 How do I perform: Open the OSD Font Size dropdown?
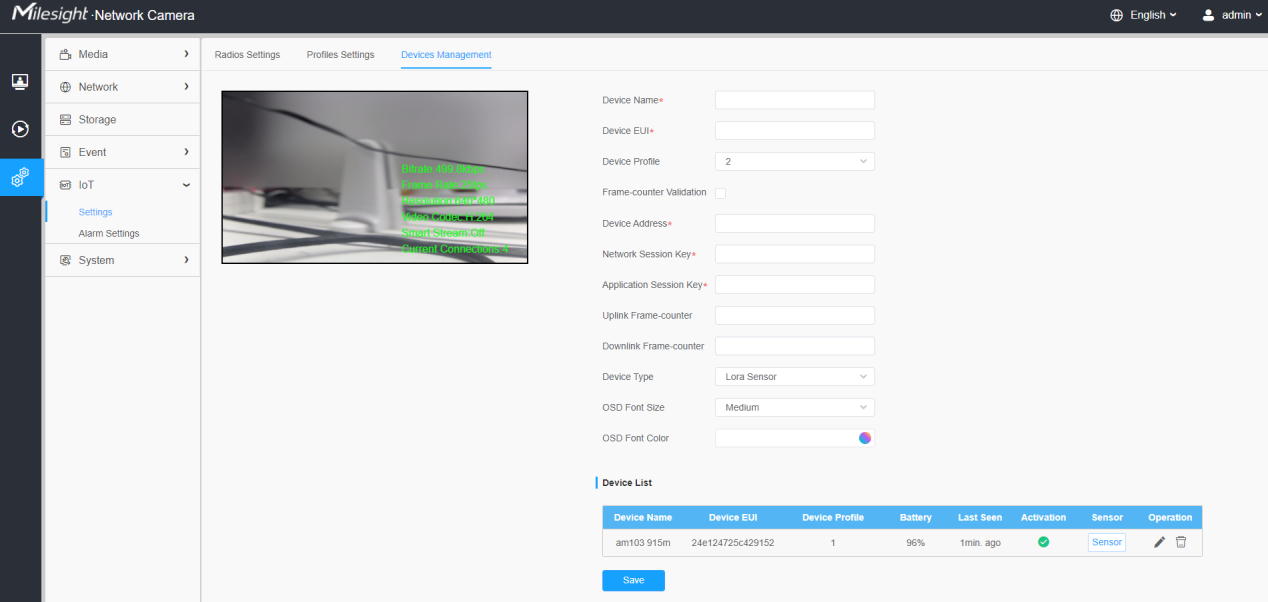click(795, 408)
